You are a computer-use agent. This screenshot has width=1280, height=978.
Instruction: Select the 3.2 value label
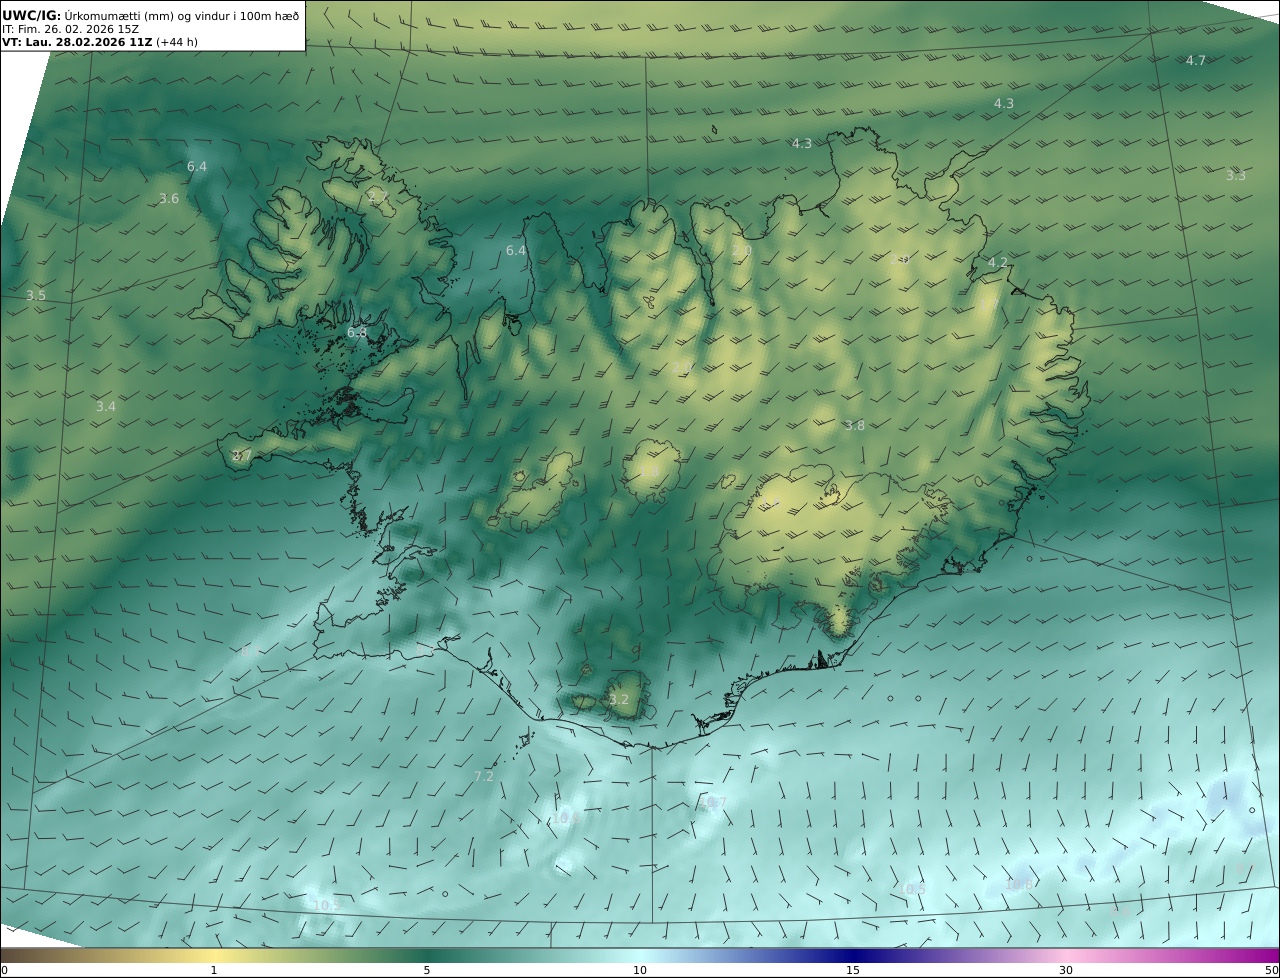coord(619,700)
